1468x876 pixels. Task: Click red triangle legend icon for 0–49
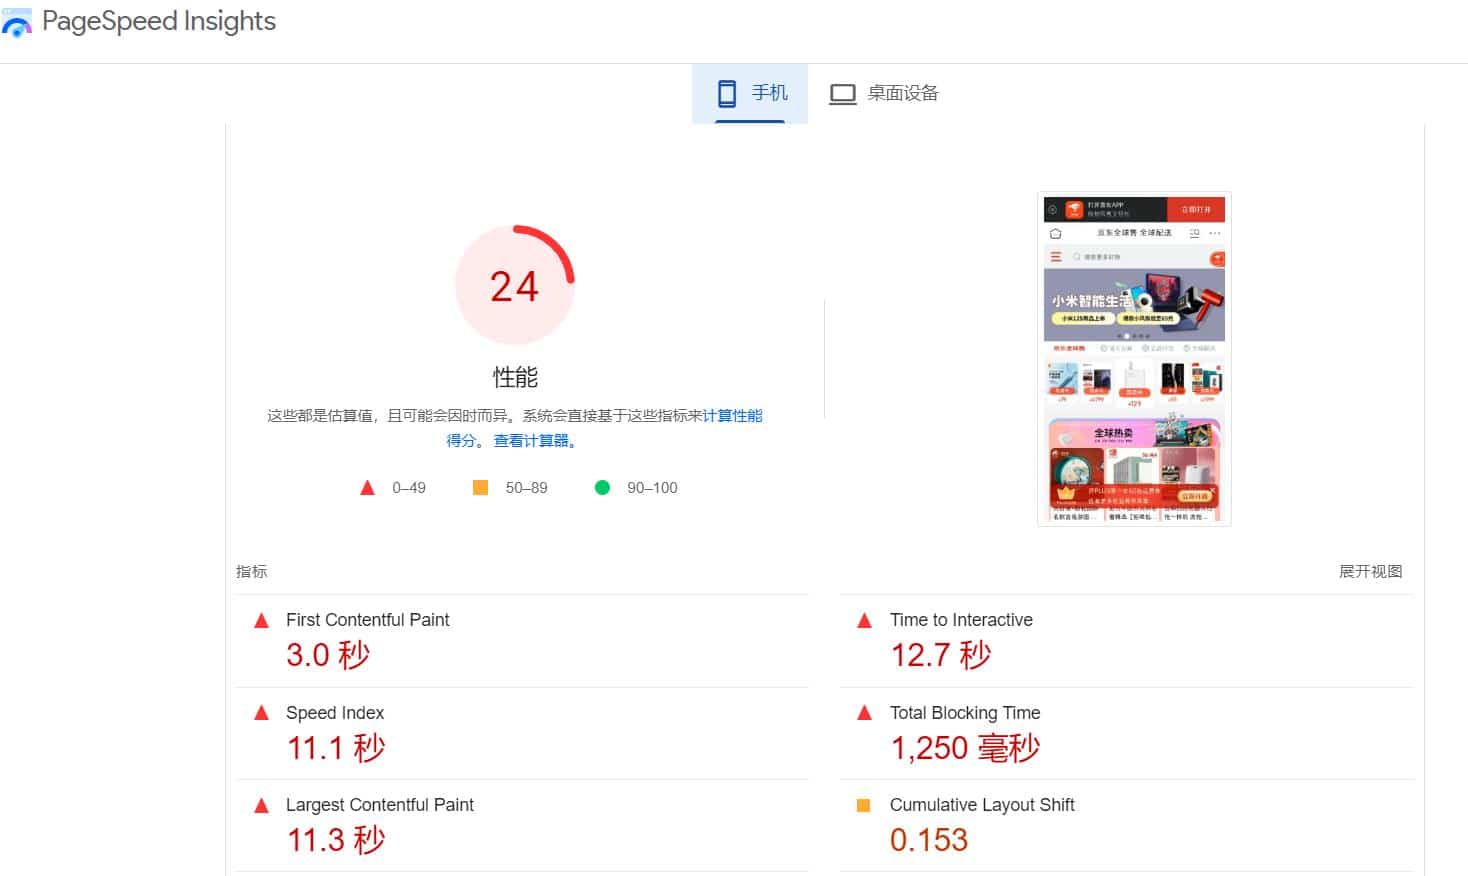point(367,488)
